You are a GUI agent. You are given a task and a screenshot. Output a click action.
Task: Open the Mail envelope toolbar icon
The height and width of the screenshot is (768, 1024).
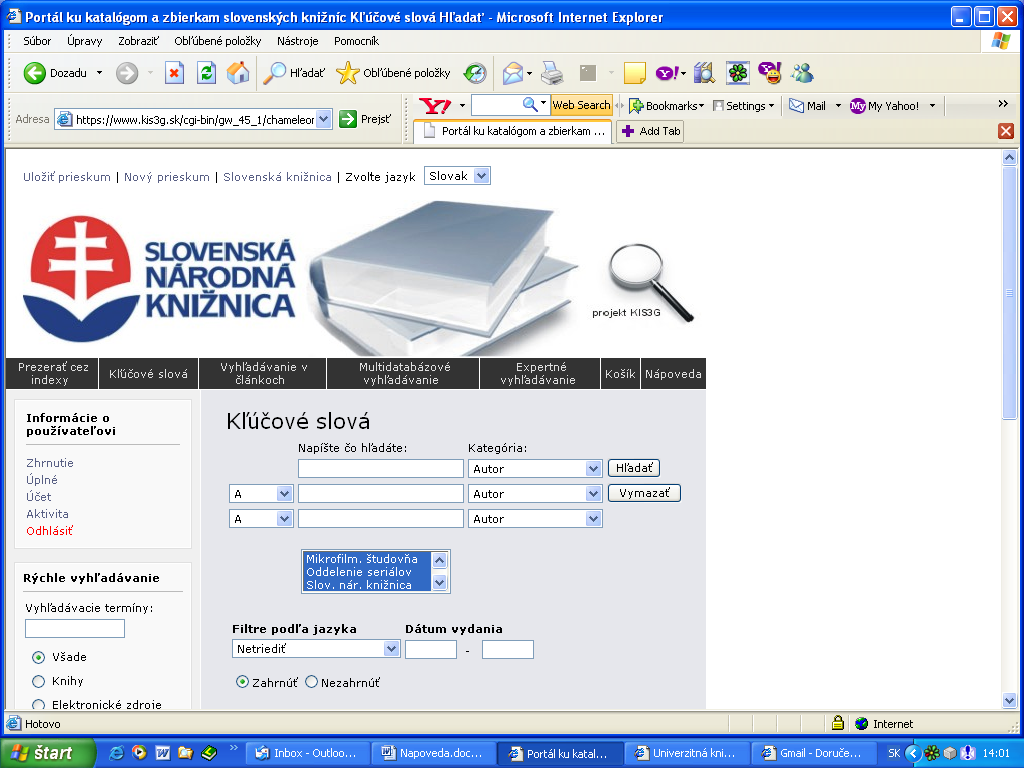click(513, 73)
